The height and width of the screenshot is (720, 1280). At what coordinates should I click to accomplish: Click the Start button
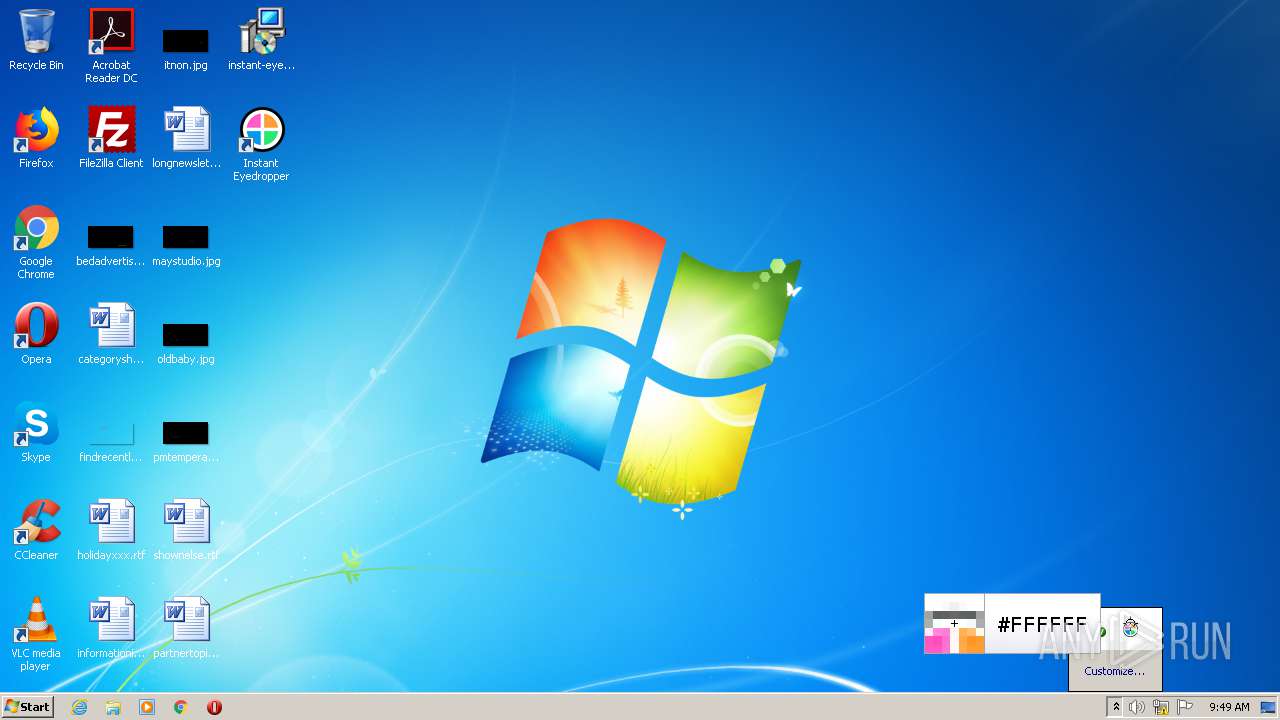28,707
